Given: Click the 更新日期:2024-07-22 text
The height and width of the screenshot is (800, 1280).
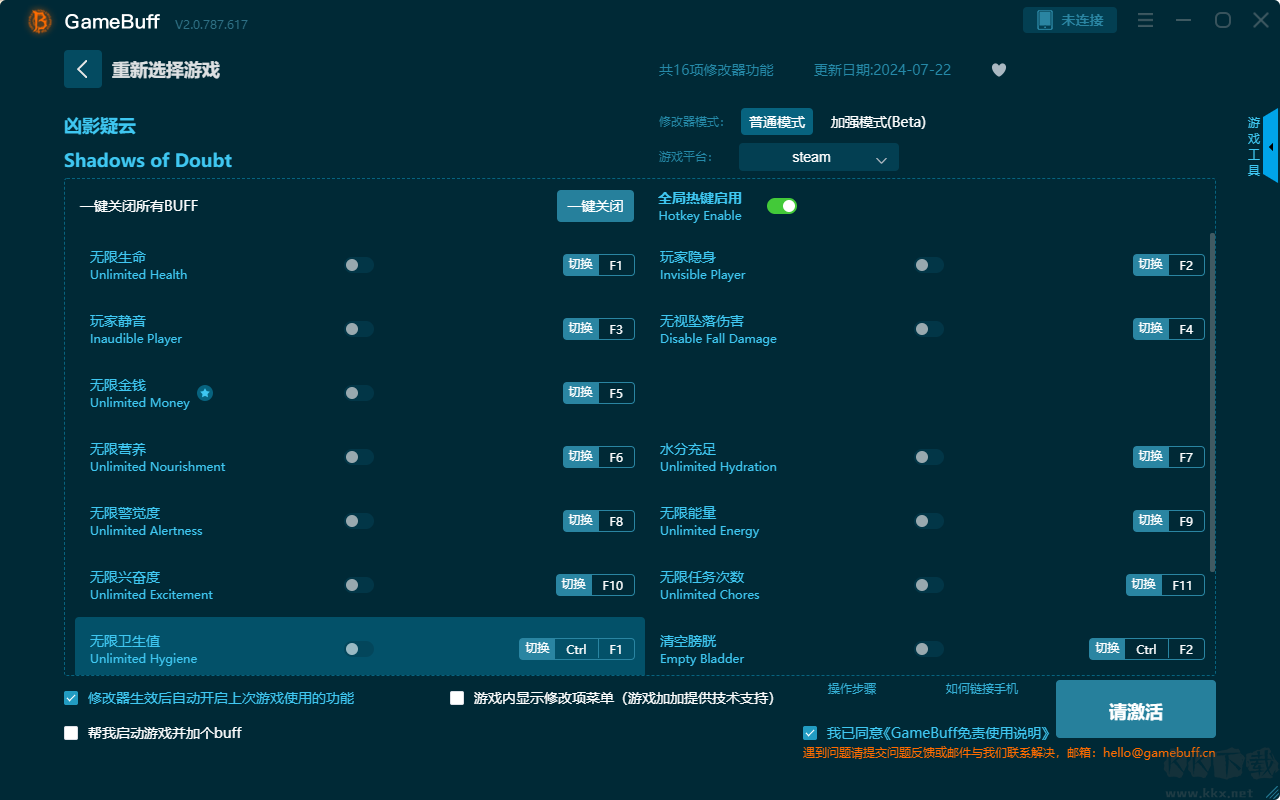Looking at the screenshot, I should (882, 70).
